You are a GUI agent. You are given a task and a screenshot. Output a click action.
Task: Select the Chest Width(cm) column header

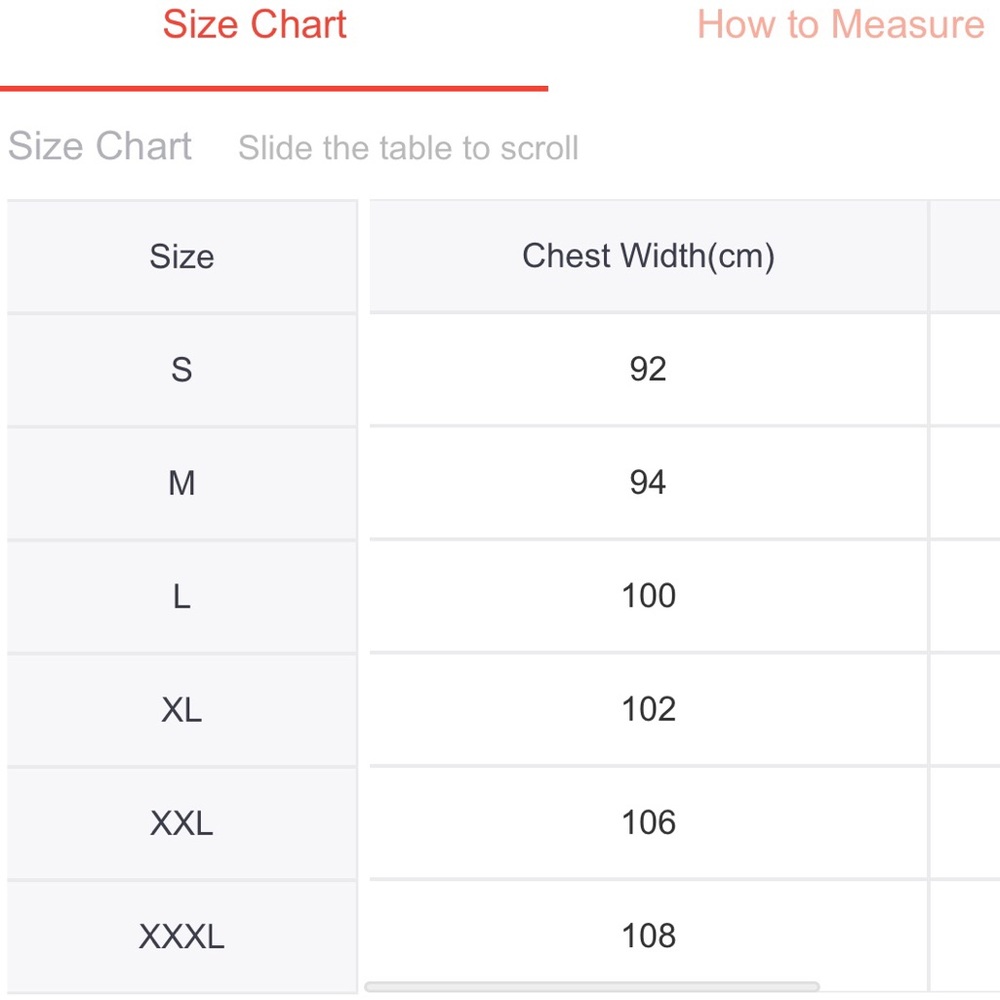click(x=648, y=256)
